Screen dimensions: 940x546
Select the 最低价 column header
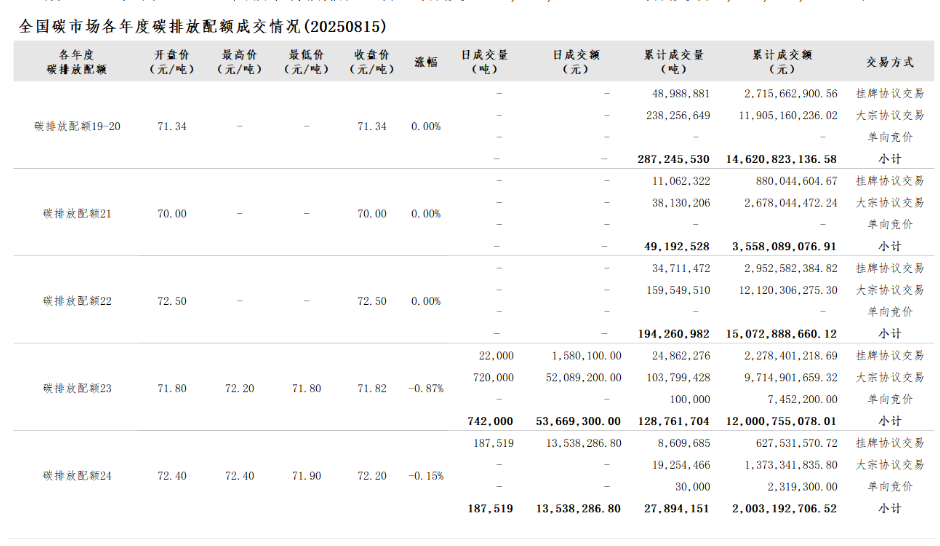click(x=306, y=62)
